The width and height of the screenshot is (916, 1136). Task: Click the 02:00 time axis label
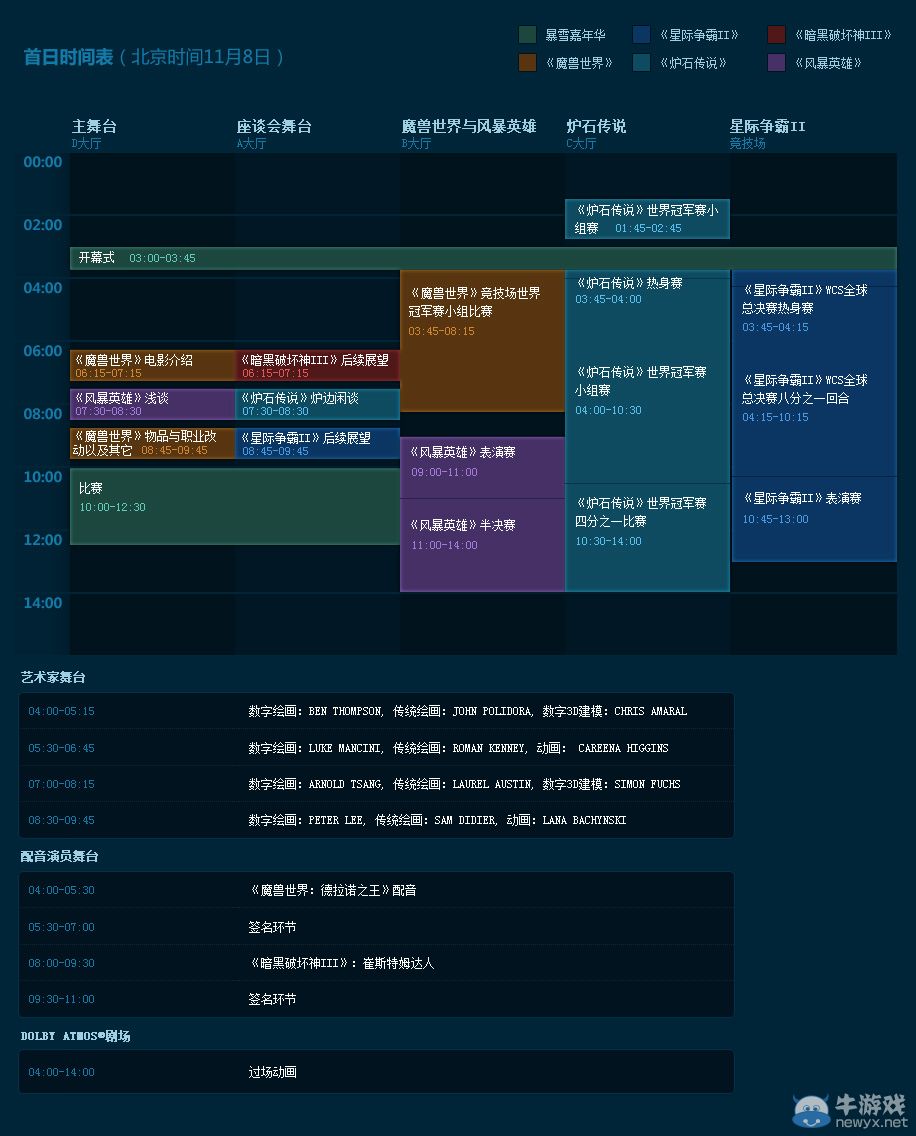point(43,225)
